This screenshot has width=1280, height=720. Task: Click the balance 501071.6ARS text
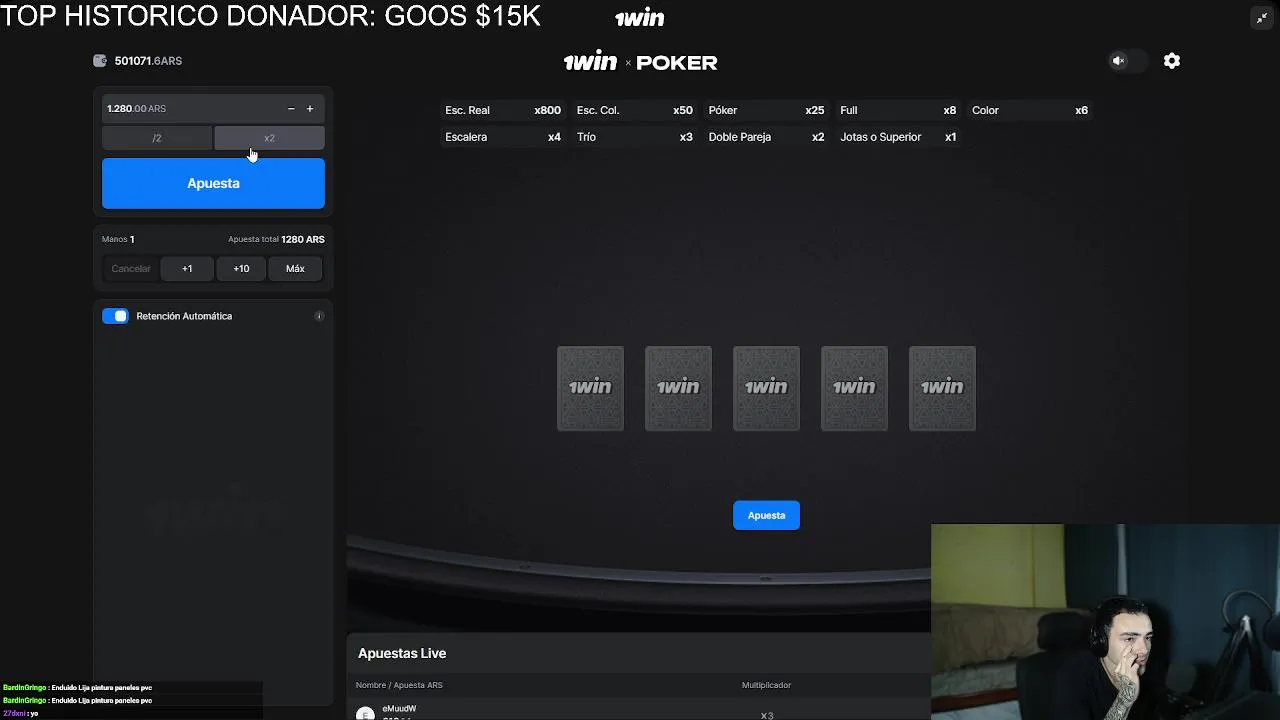pyautogui.click(x=148, y=61)
